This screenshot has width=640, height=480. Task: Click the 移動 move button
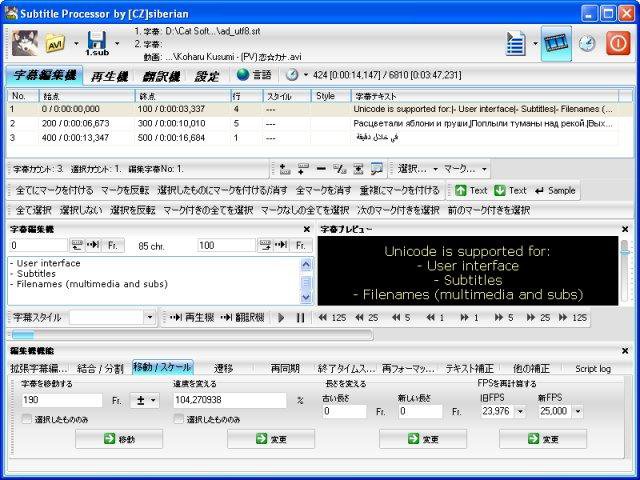[x=119, y=439]
